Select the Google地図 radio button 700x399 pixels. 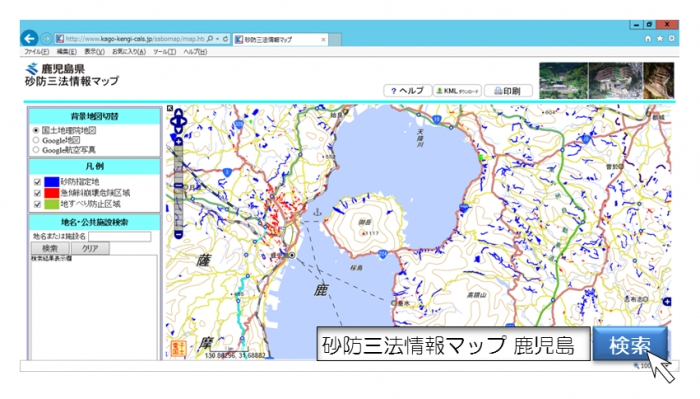[x=36, y=140]
